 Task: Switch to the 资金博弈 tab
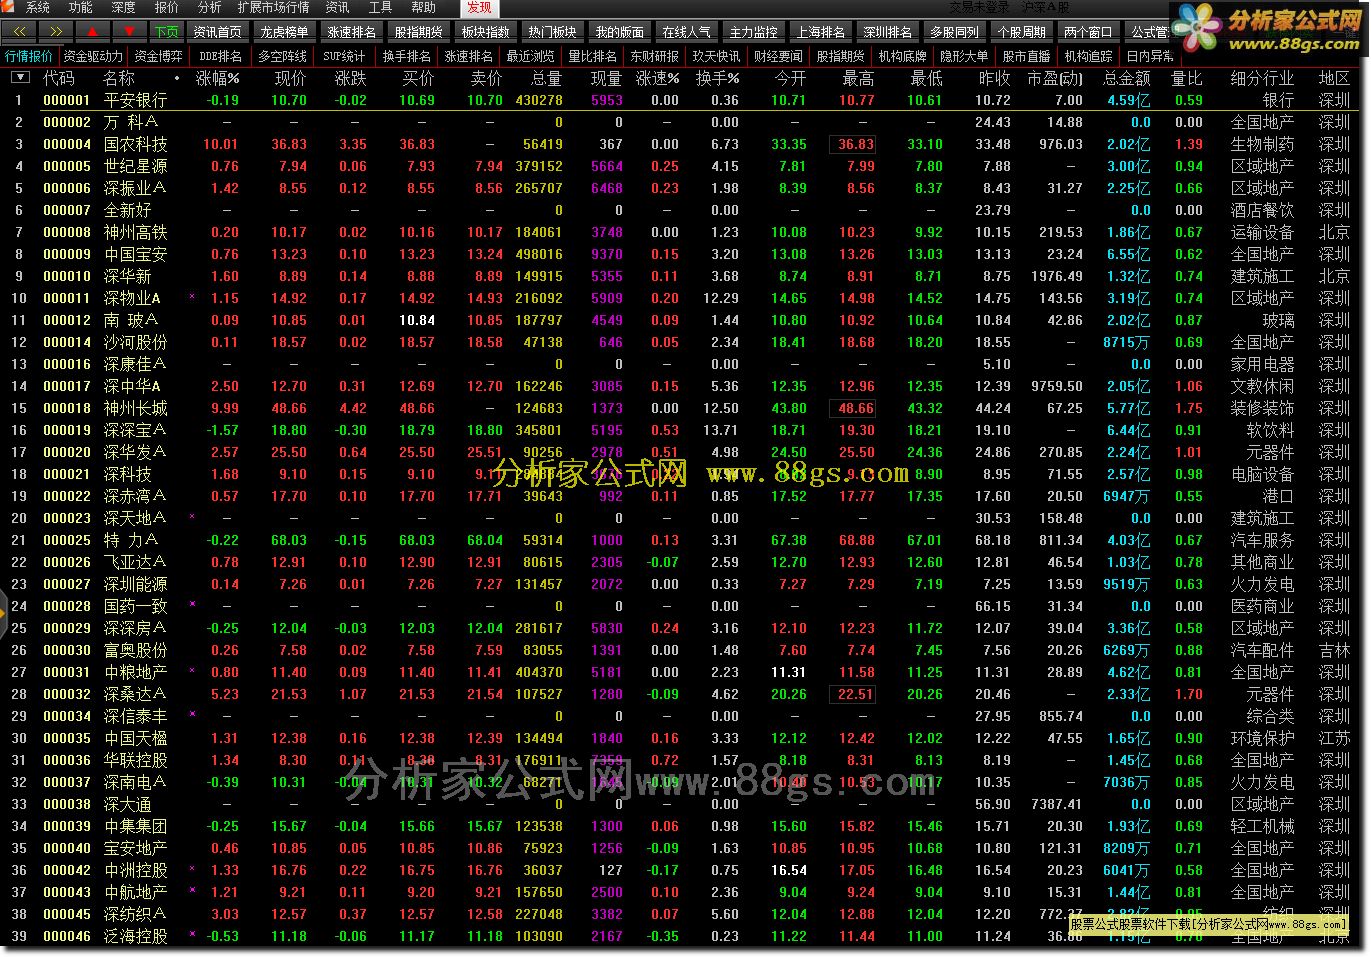coord(159,56)
